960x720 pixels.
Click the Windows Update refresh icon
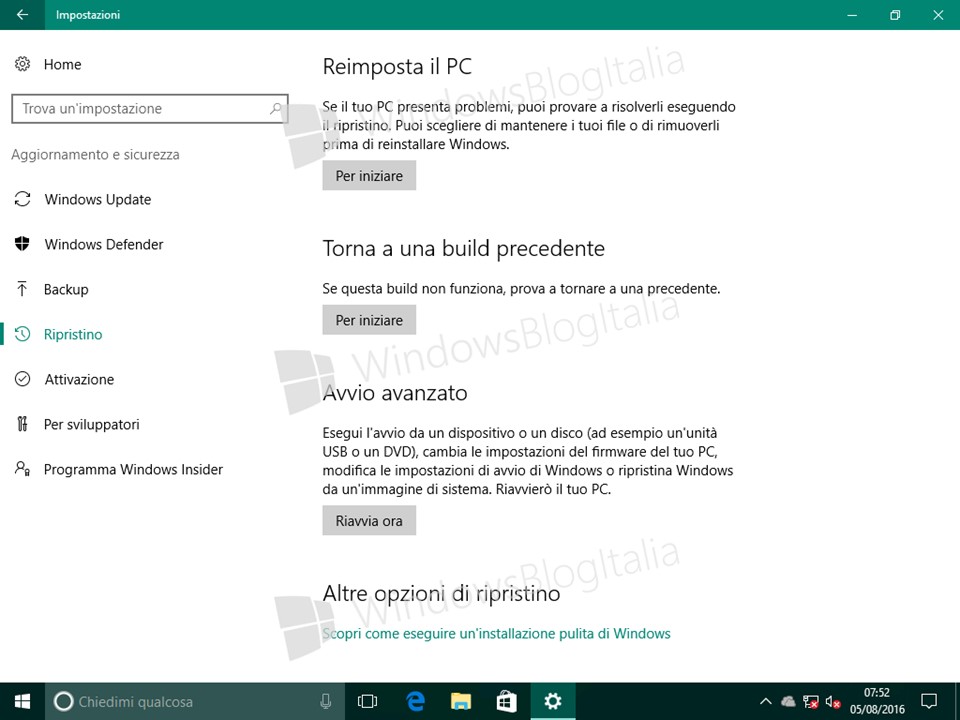23,199
